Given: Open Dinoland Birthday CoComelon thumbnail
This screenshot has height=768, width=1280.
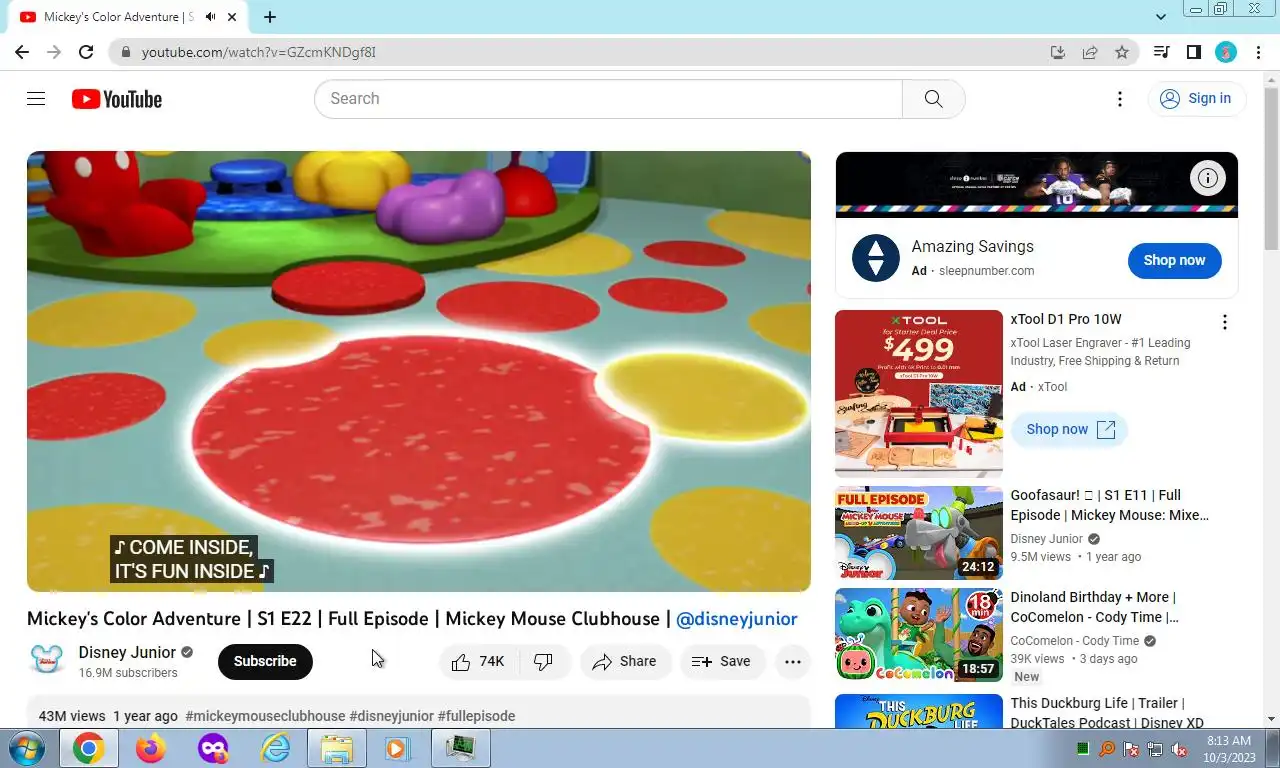Looking at the screenshot, I should coord(919,635).
